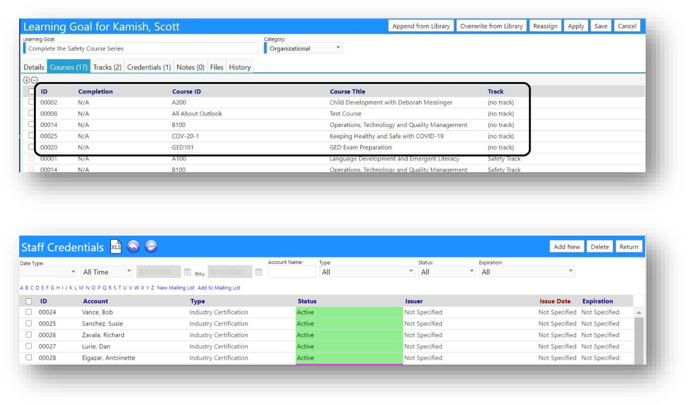
Task: Click Save in Learning Goal header
Action: [601, 26]
